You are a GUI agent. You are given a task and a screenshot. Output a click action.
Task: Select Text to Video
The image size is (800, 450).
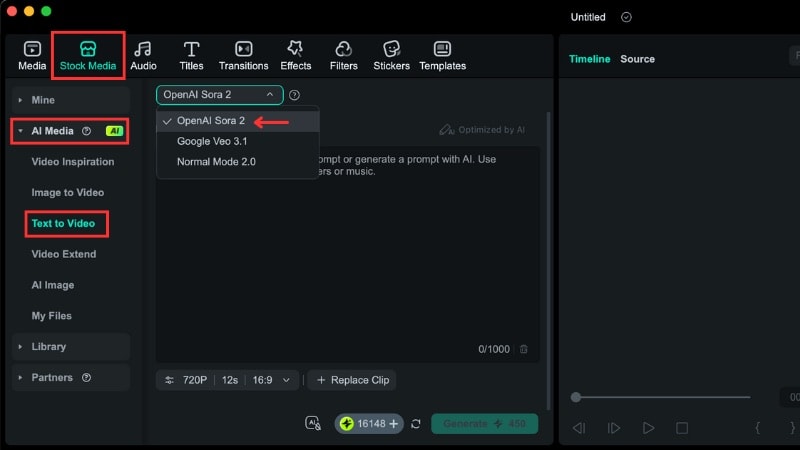point(63,223)
